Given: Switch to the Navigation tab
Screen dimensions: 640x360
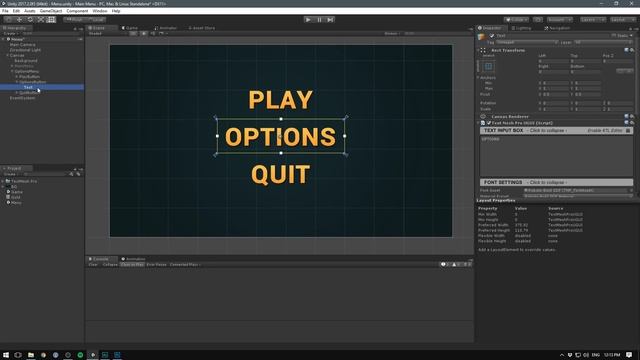Looking at the screenshot, I should pyautogui.click(x=557, y=28).
